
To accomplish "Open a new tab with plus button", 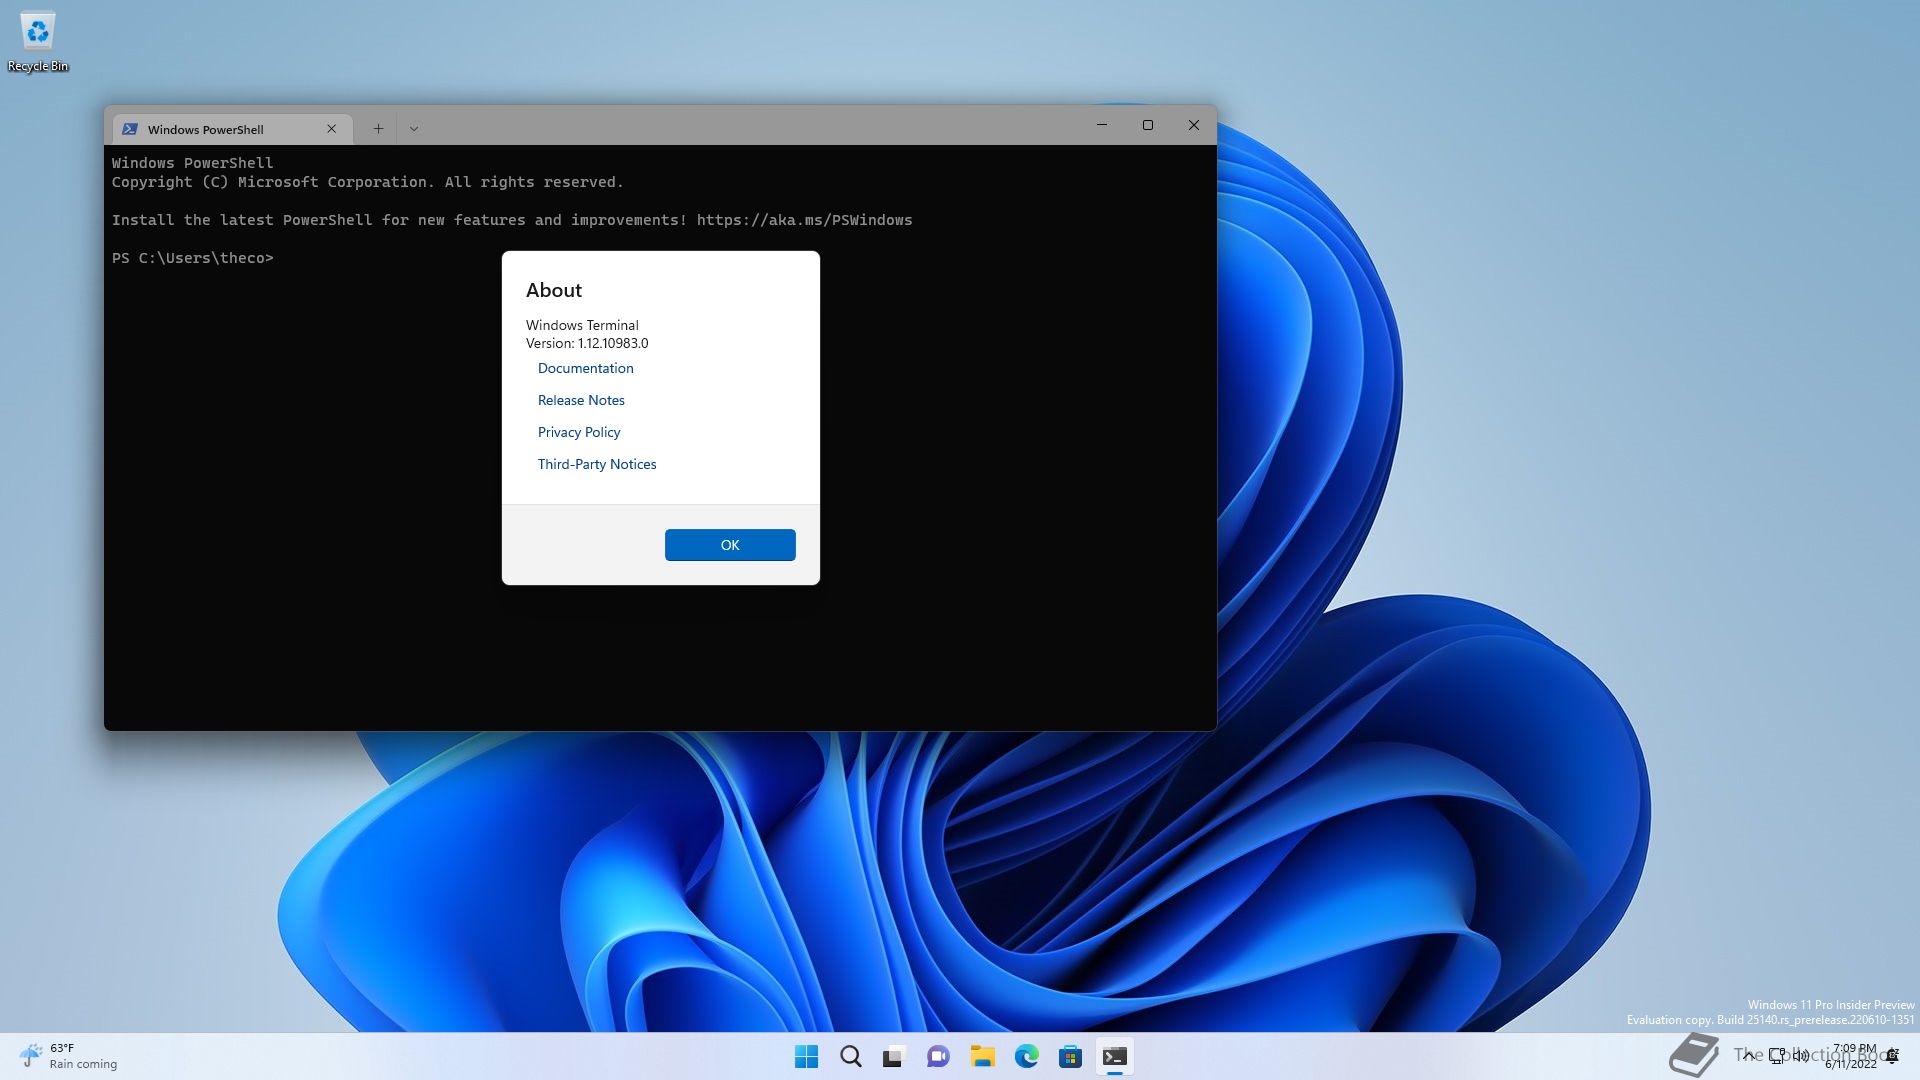I will pyautogui.click(x=378, y=128).
